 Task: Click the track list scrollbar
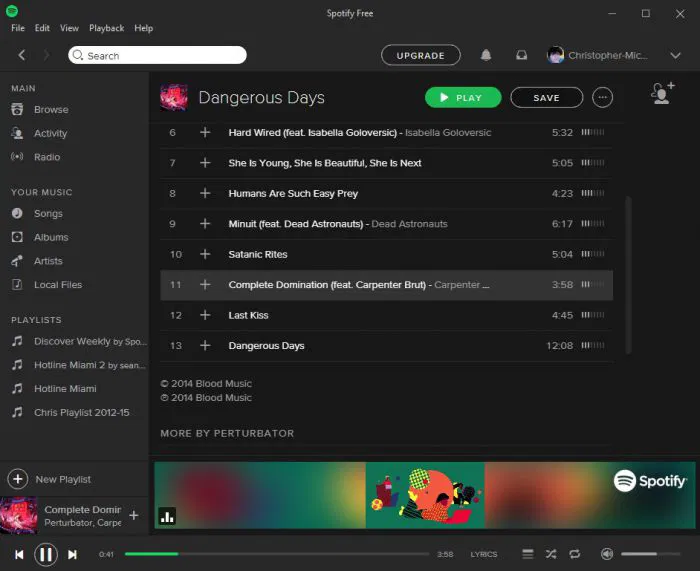629,275
